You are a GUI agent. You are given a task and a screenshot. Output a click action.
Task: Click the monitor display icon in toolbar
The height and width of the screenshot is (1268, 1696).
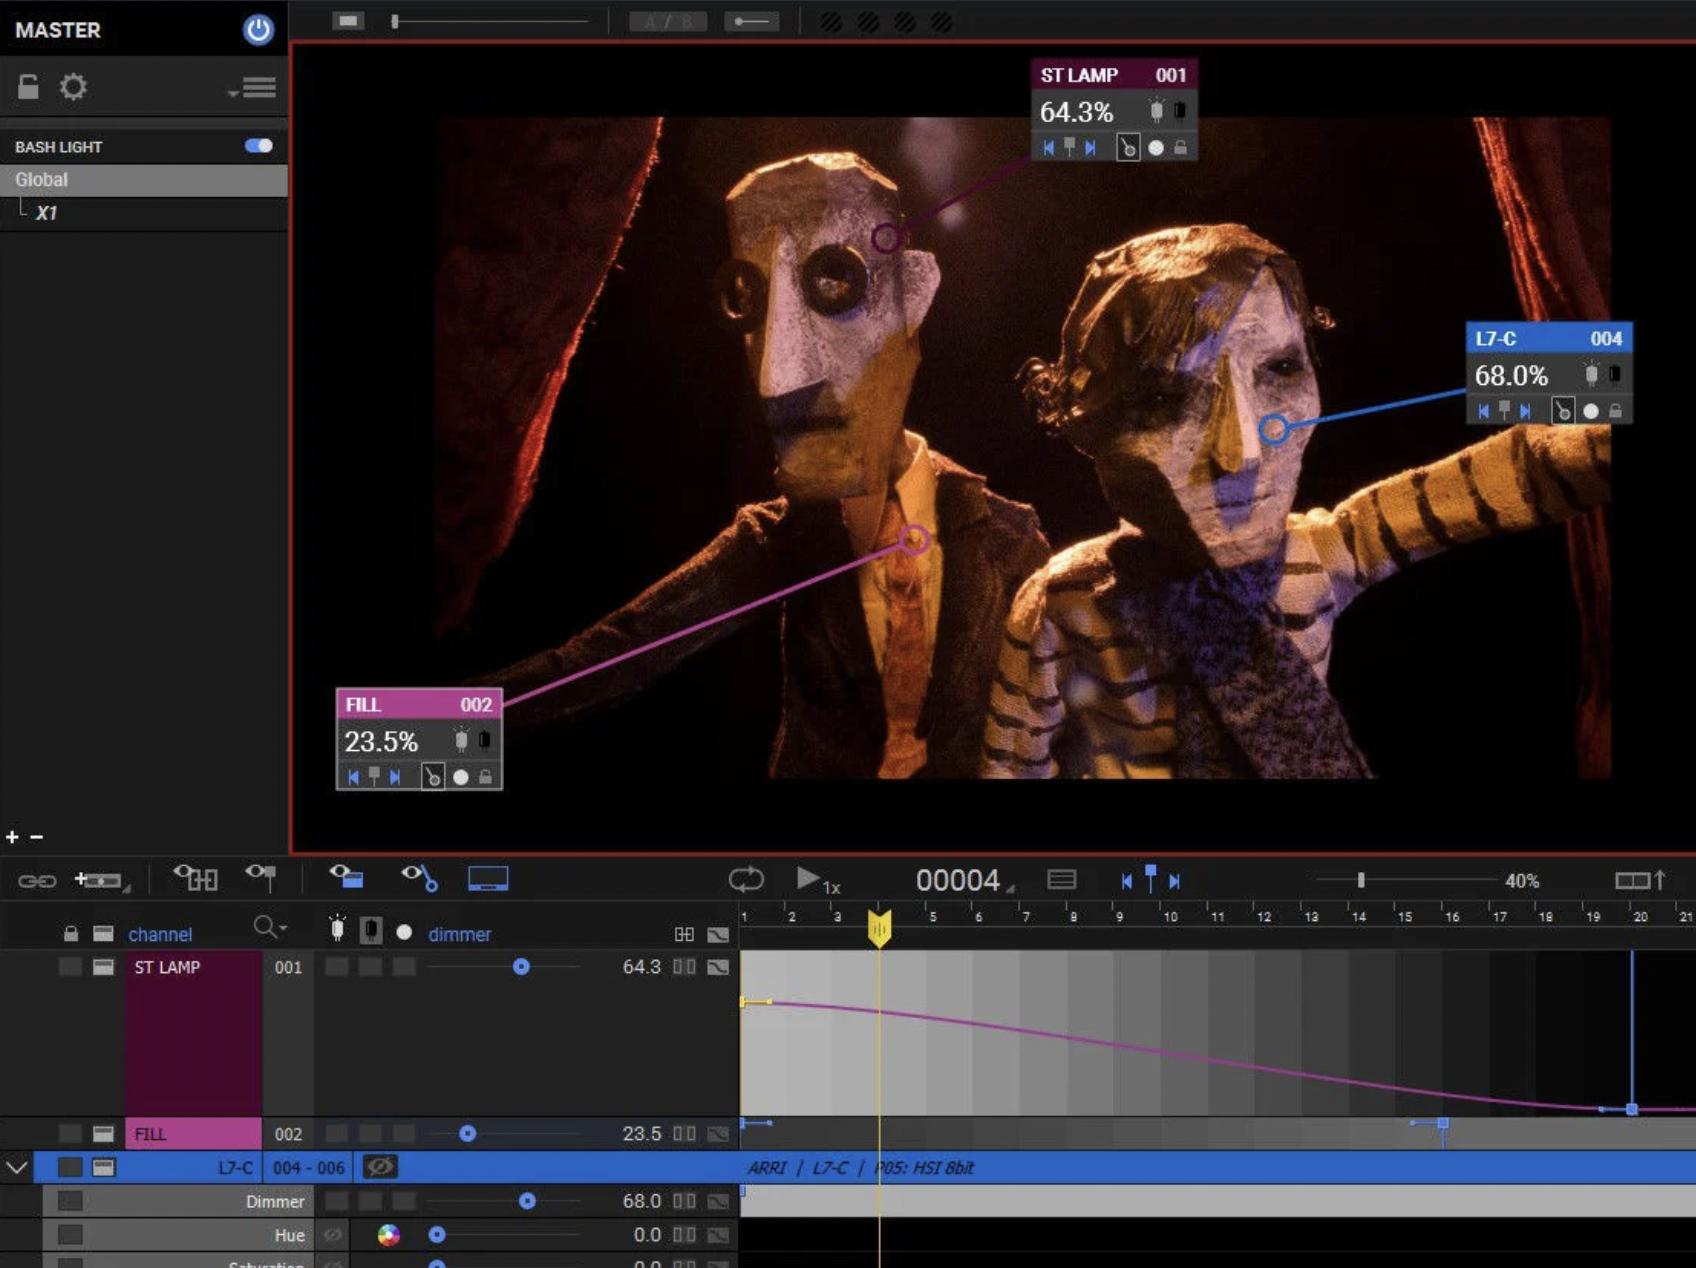click(x=488, y=879)
